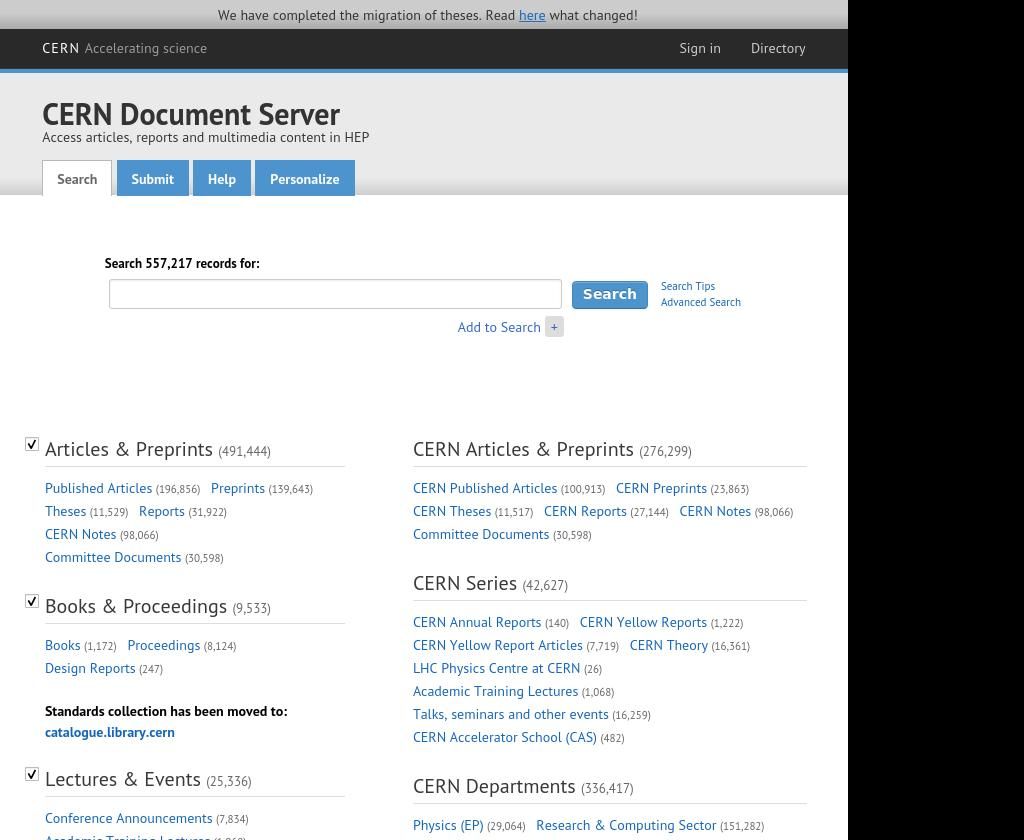Click the blue Search button

point(610,295)
